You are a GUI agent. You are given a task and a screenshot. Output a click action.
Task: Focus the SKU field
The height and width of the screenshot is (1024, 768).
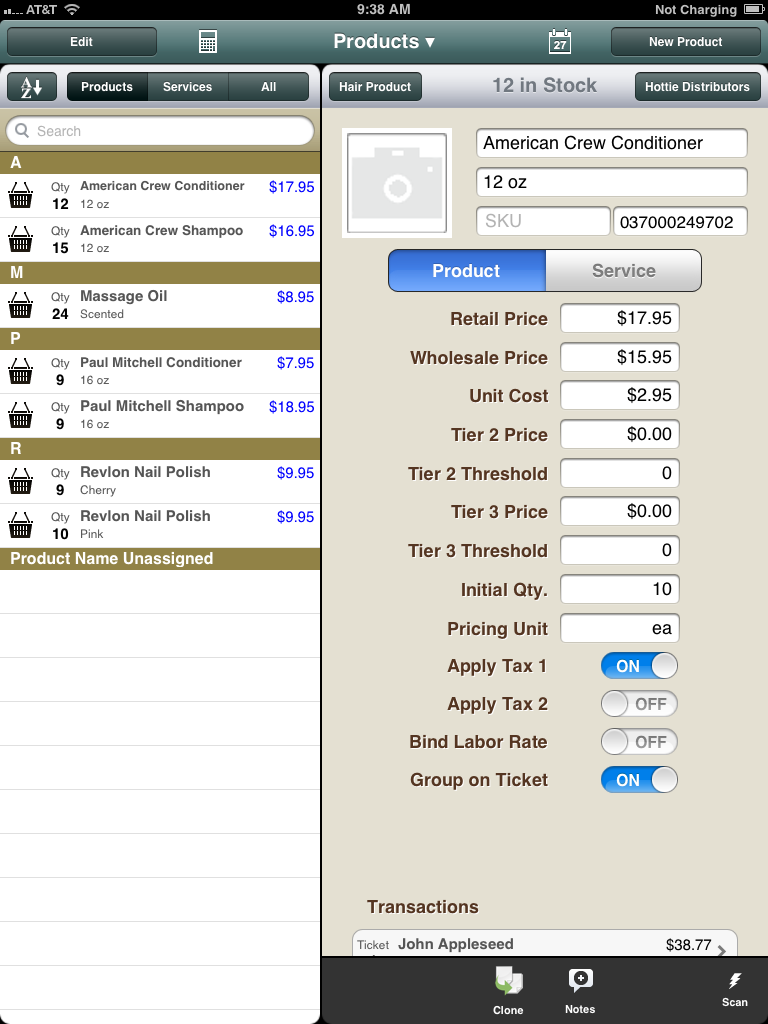[x=543, y=221]
